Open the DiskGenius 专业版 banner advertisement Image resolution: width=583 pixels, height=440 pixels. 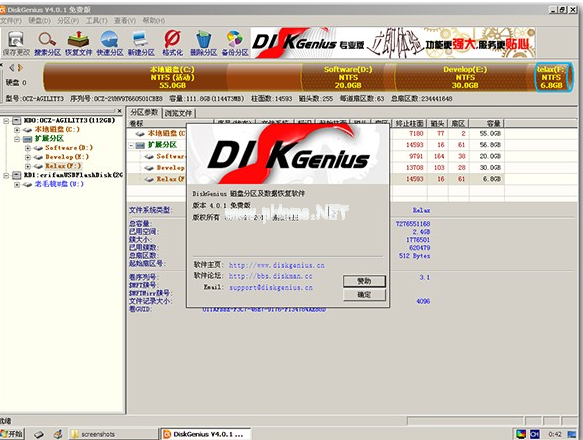click(393, 43)
